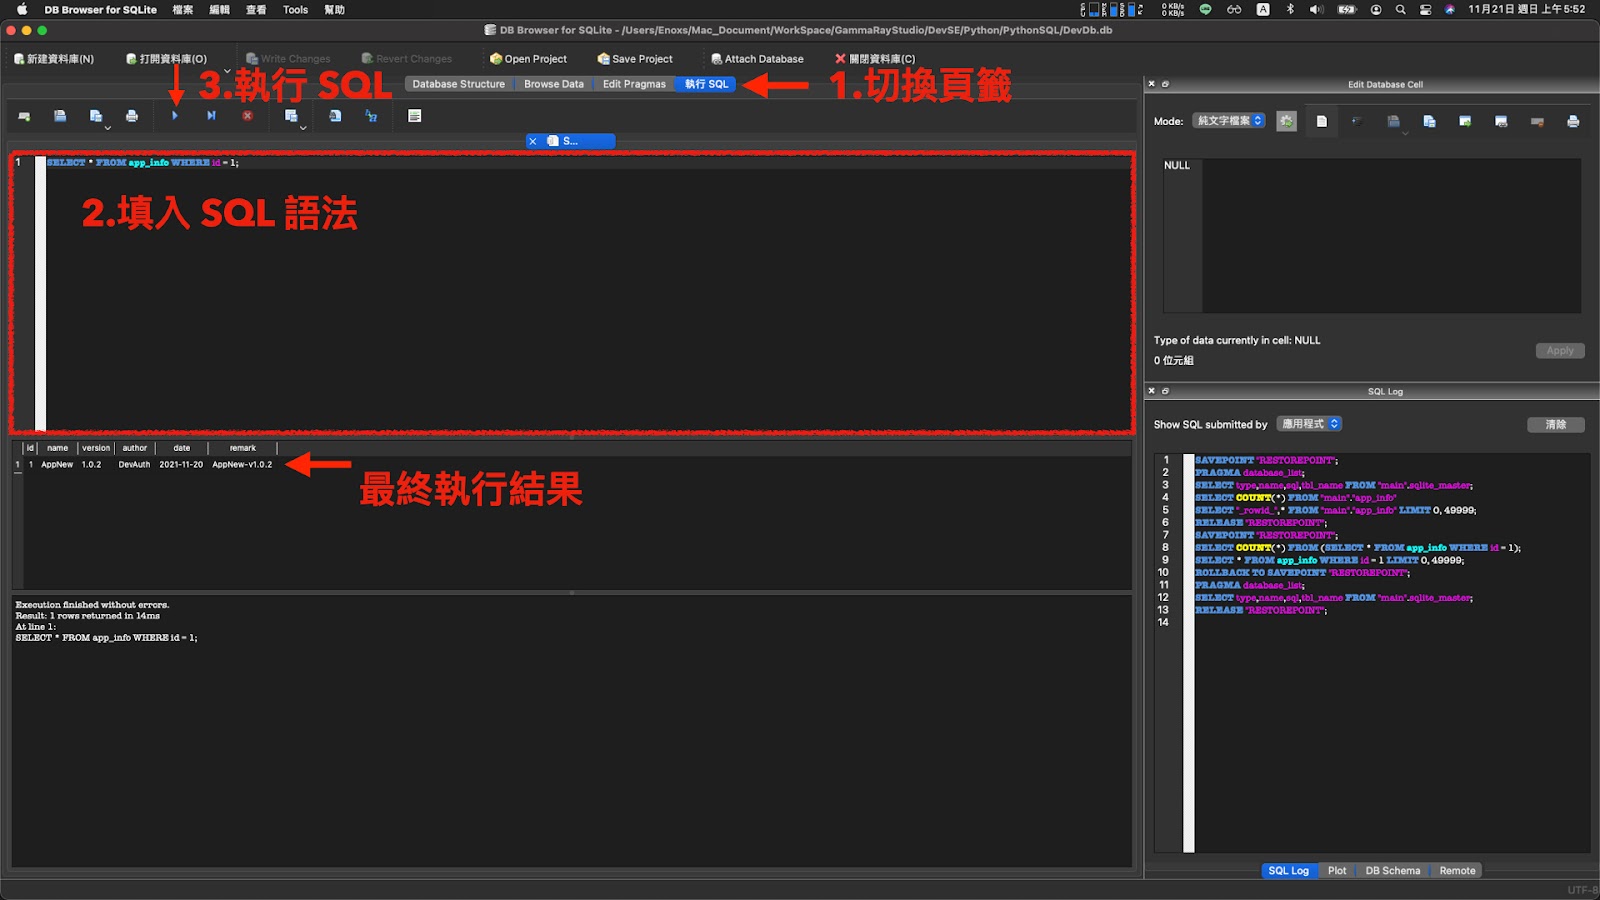Open the Mode dropdown 純文字檔案
The image size is (1600, 900).
pos(1229,121)
